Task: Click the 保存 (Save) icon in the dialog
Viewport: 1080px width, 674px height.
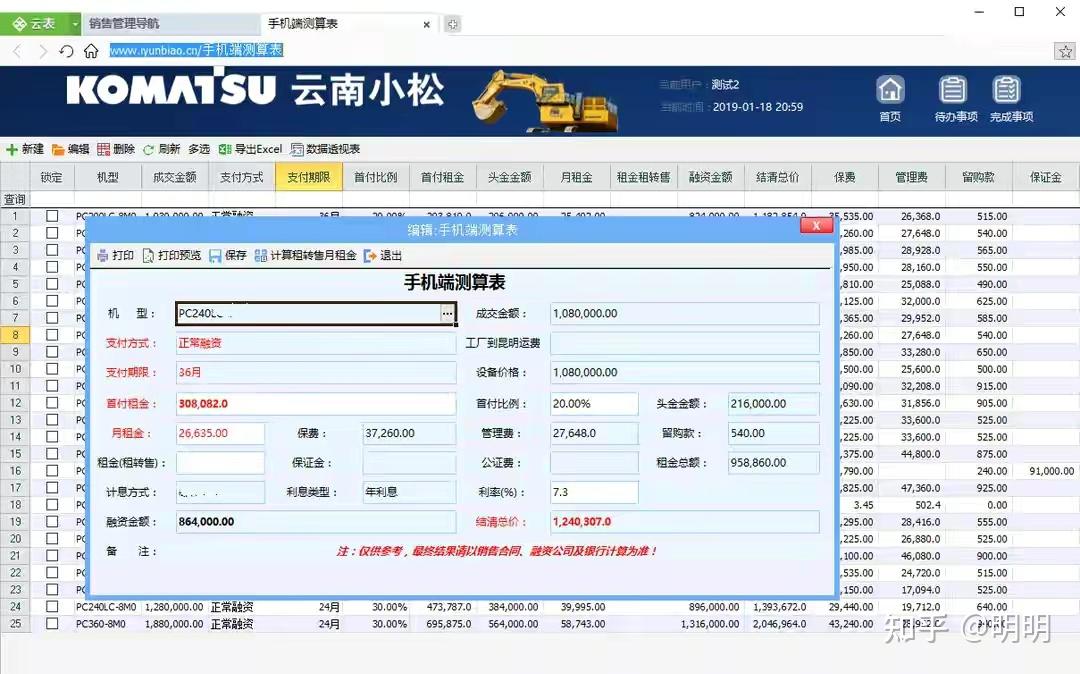Action: 231,255
